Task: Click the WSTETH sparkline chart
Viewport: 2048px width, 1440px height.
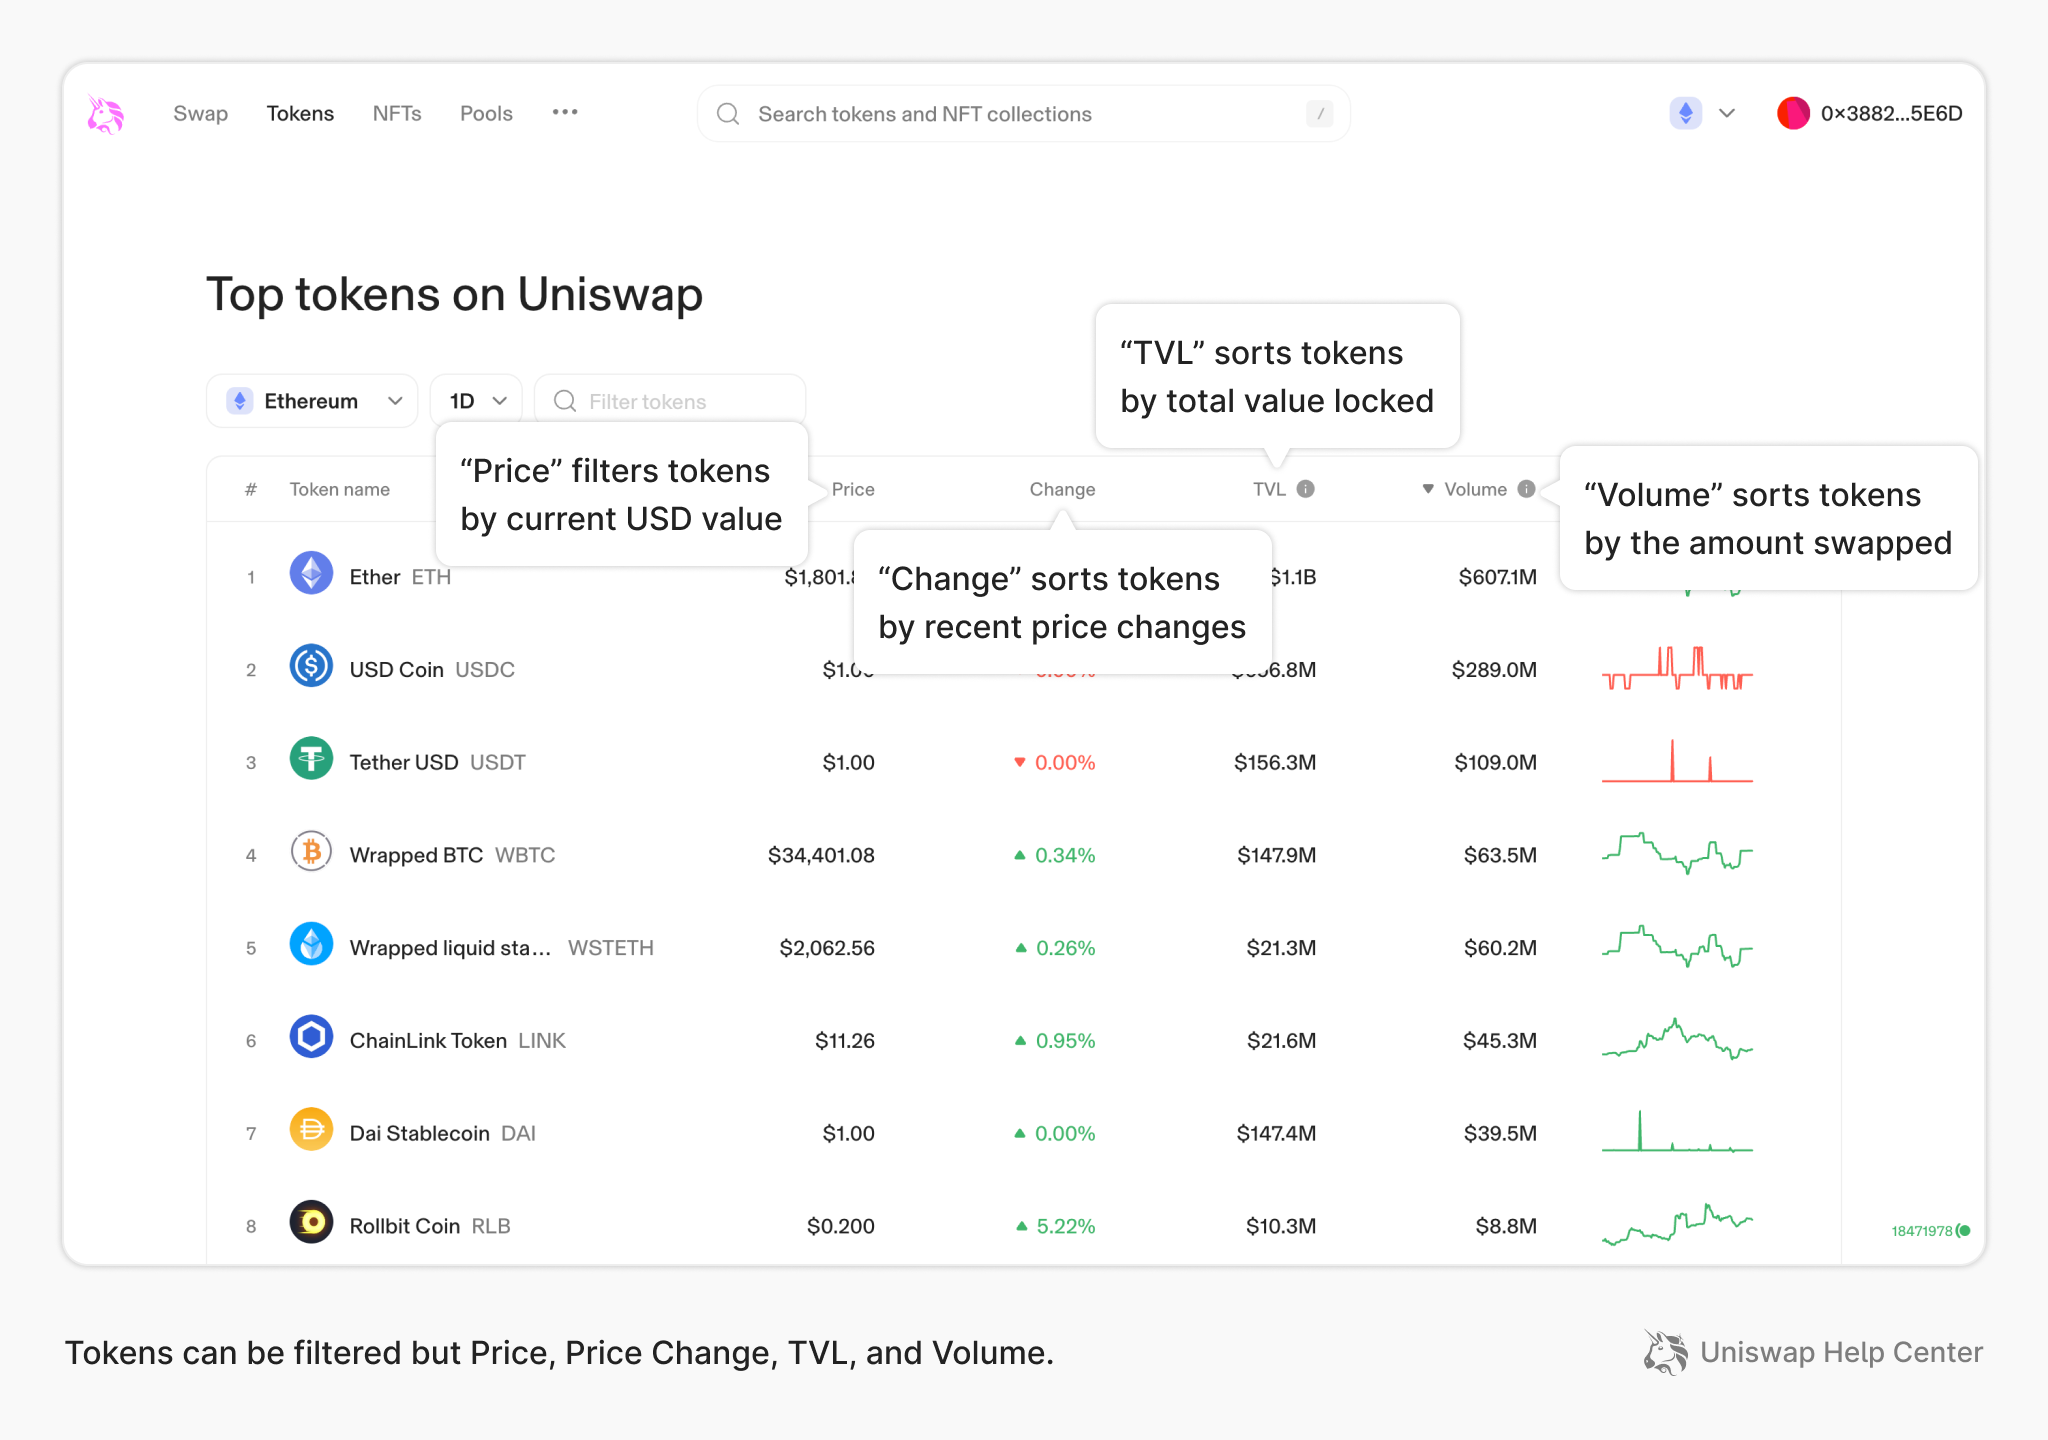Action: 1677,947
